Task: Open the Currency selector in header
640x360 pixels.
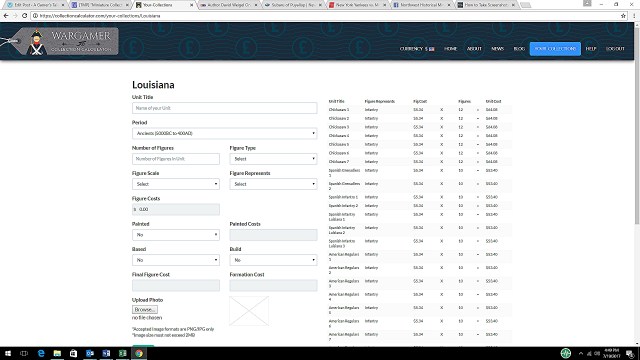Action: pyautogui.click(x=417, y=49)
